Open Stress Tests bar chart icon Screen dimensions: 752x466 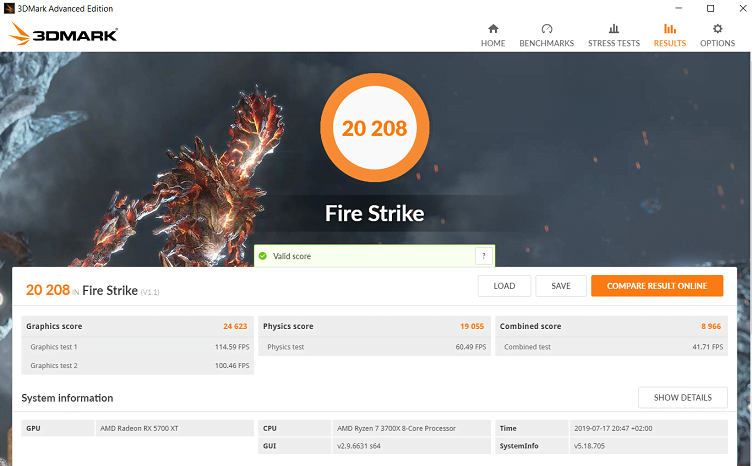[613, 30]
